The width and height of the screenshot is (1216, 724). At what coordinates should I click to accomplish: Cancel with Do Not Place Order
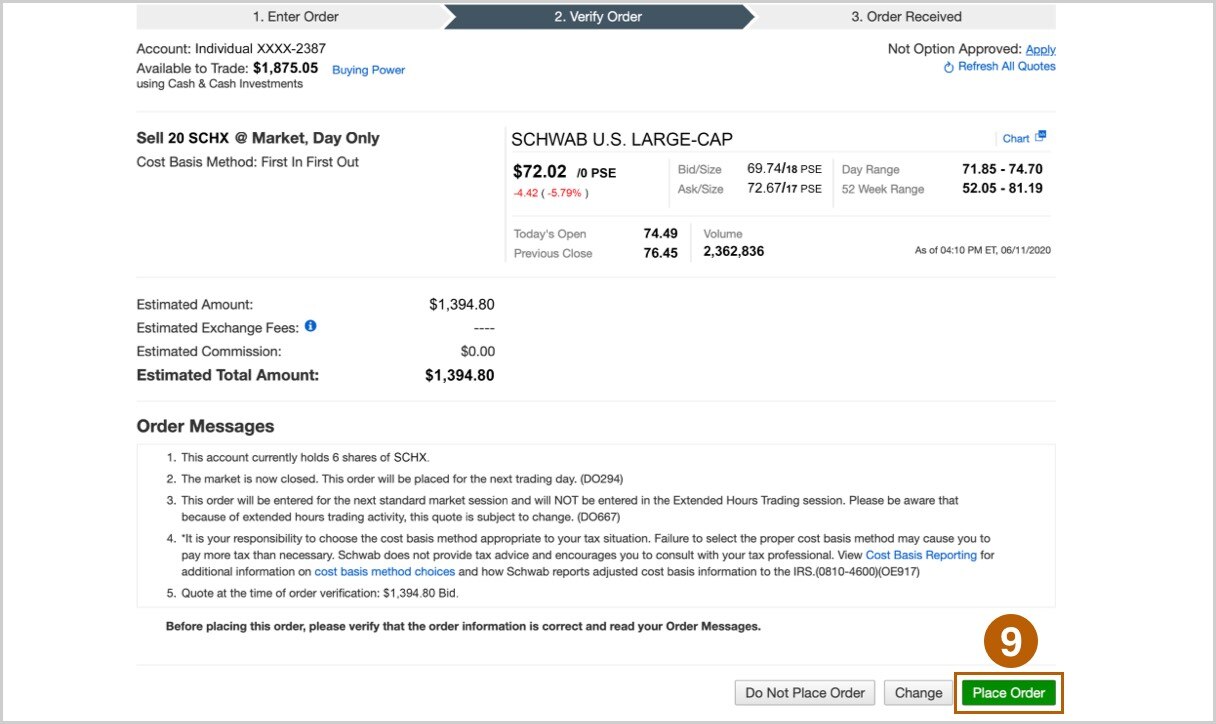point(805,693)
